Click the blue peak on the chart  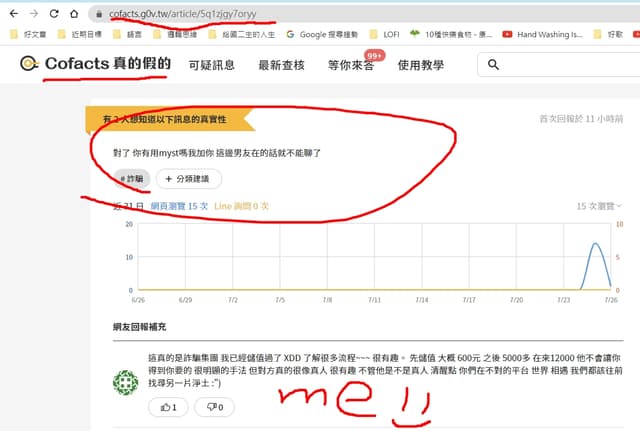(596, 244)
